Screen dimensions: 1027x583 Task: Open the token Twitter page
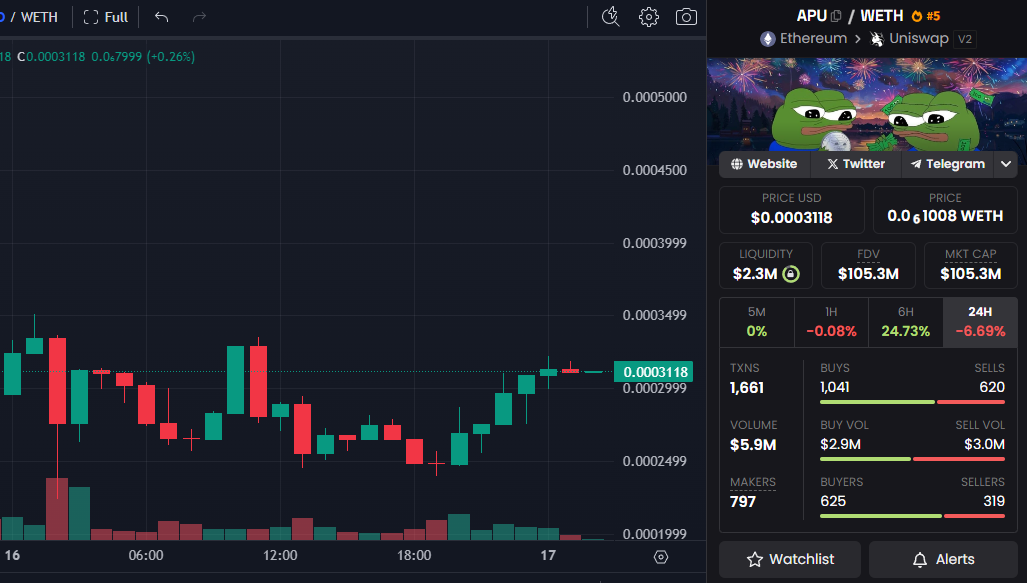tap(856, 164)
